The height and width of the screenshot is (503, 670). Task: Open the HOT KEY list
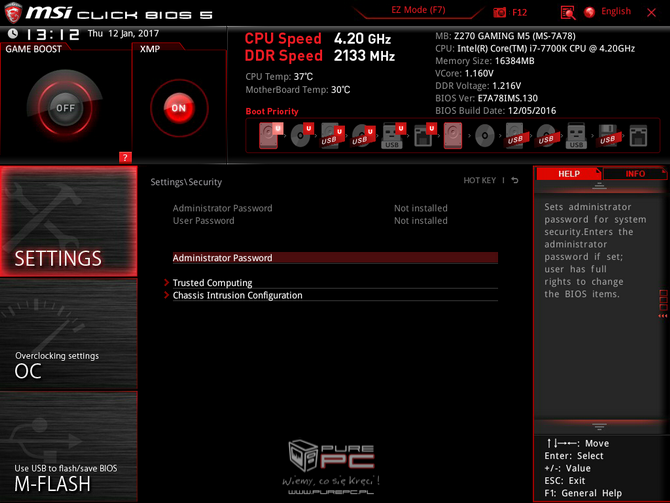pos(479,180)
